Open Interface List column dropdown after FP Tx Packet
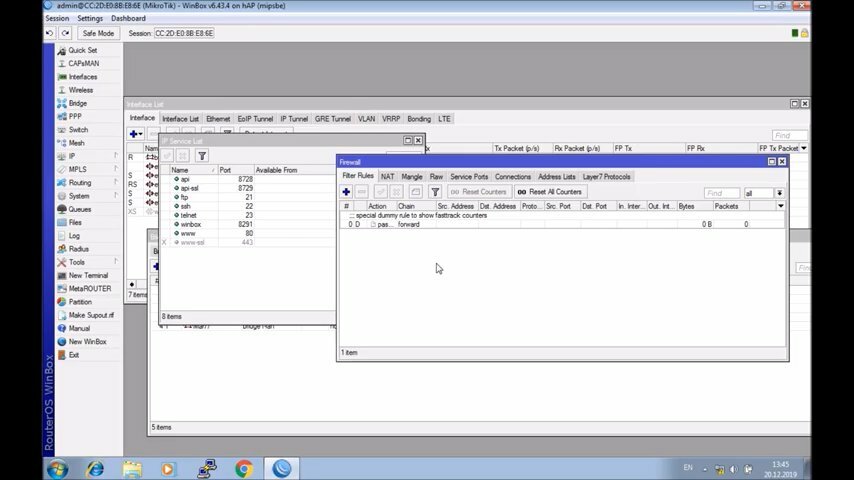The image size is (854, 480). point(804,148)
